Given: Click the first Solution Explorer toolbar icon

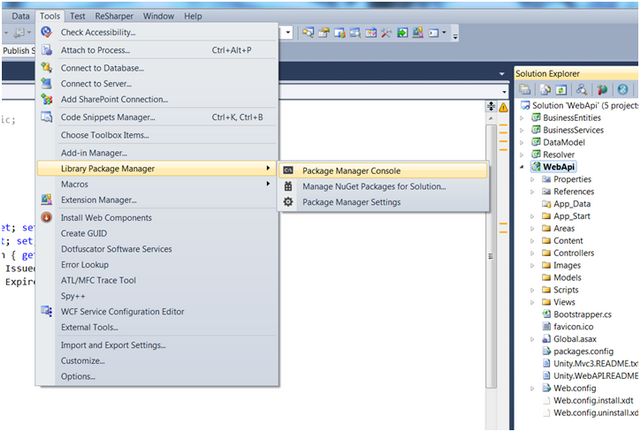Looking at the screenshot, I should point(525,89).
